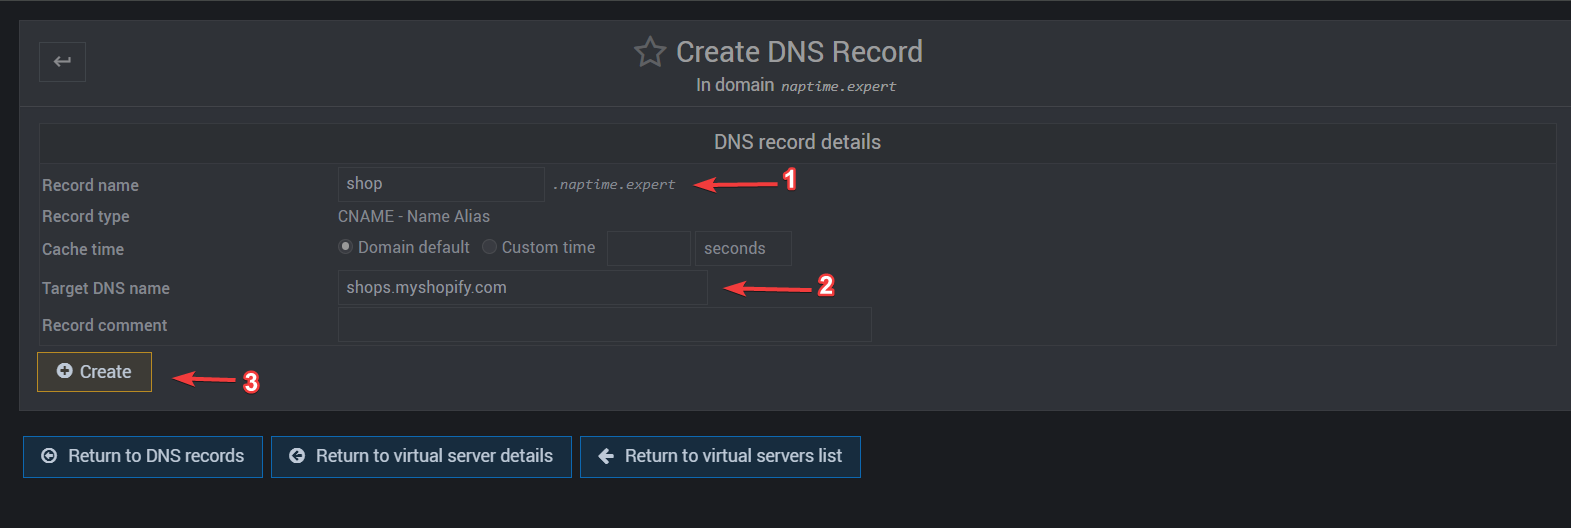Image resolution: width=1571 pixels, height=528 pixels.
Task: Click the Target DNS name field
Action: (523, 288)
